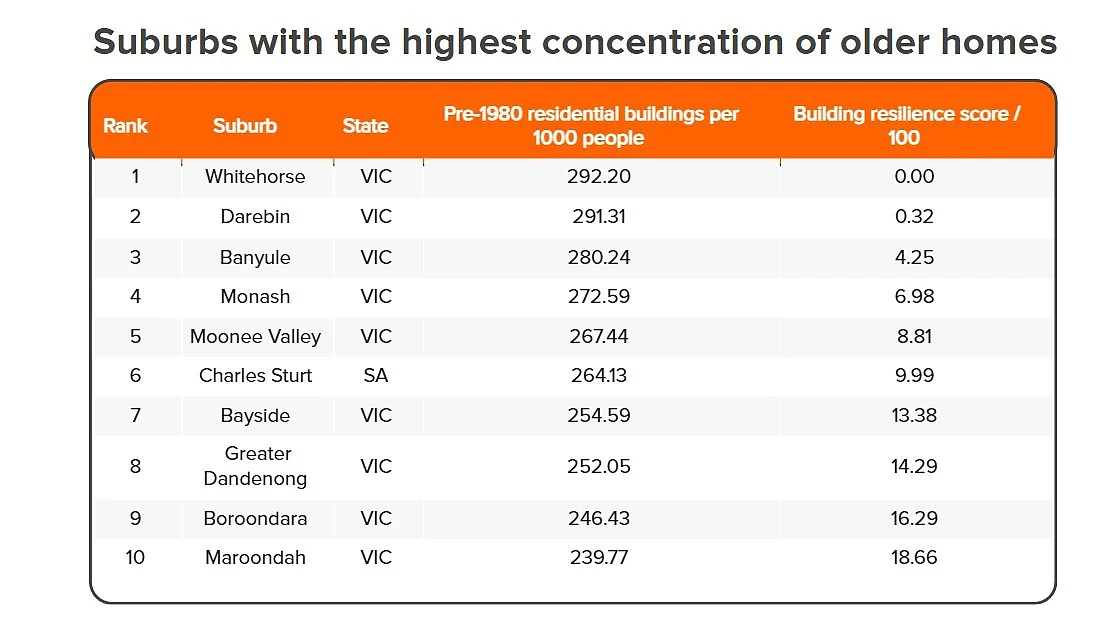Click the Banyule suburb name
This screenshot has height=627, width=1113.
[x=256, y=257]
